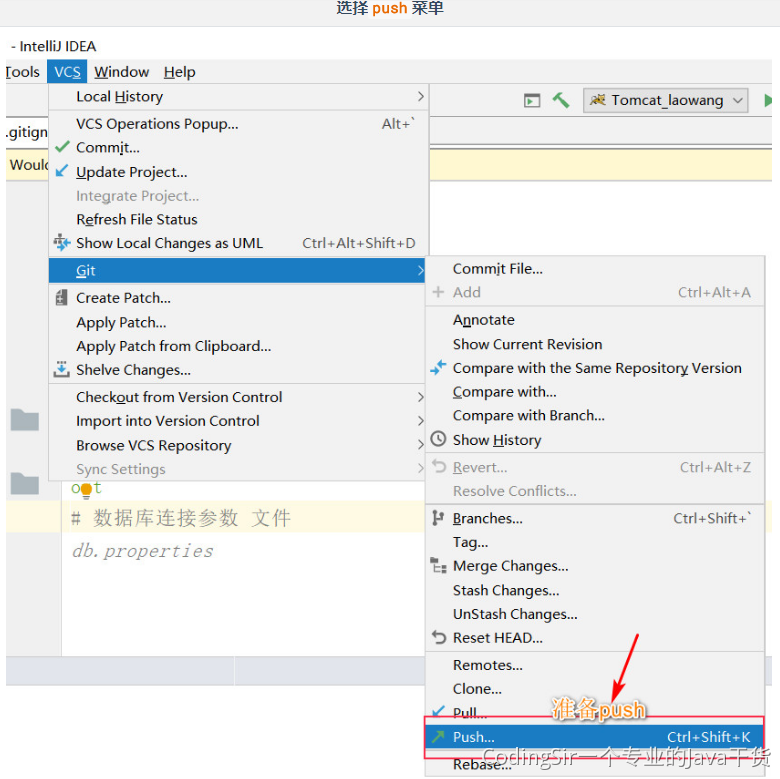Click the green Commit checkmark icon
Image resolution: width=780 pixels, height=779 pixels.
pos(62,147)
